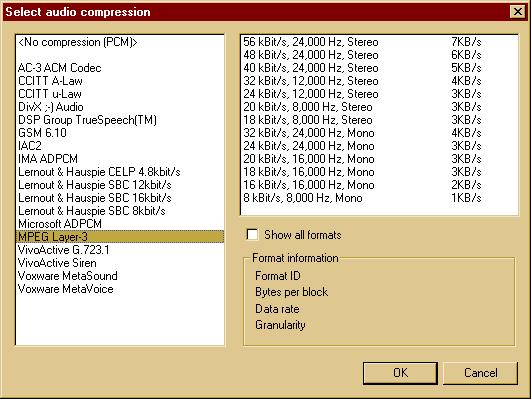
Task: Select Lernout & Hauspie SBC 16kbit/s
Action: 120,198
